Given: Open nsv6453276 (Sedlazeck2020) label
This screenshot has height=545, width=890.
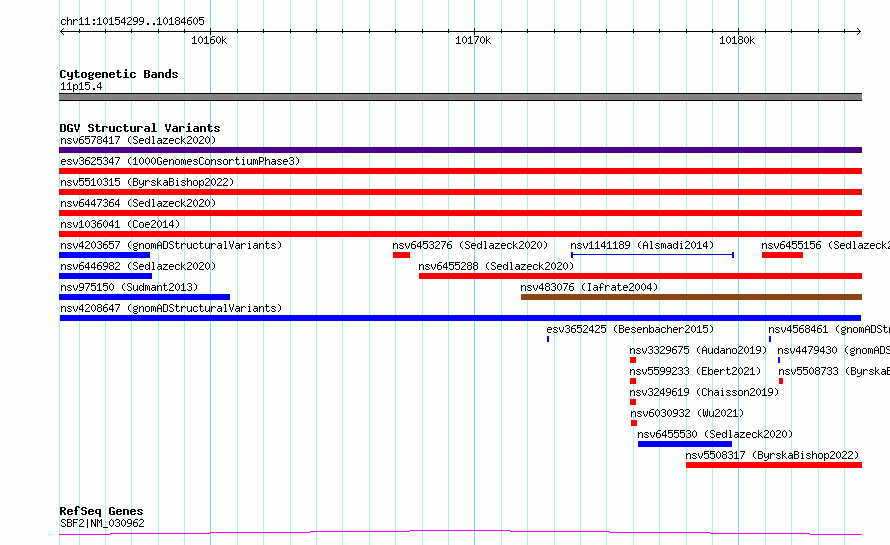Looking at the screenshot, I should 470,245.
